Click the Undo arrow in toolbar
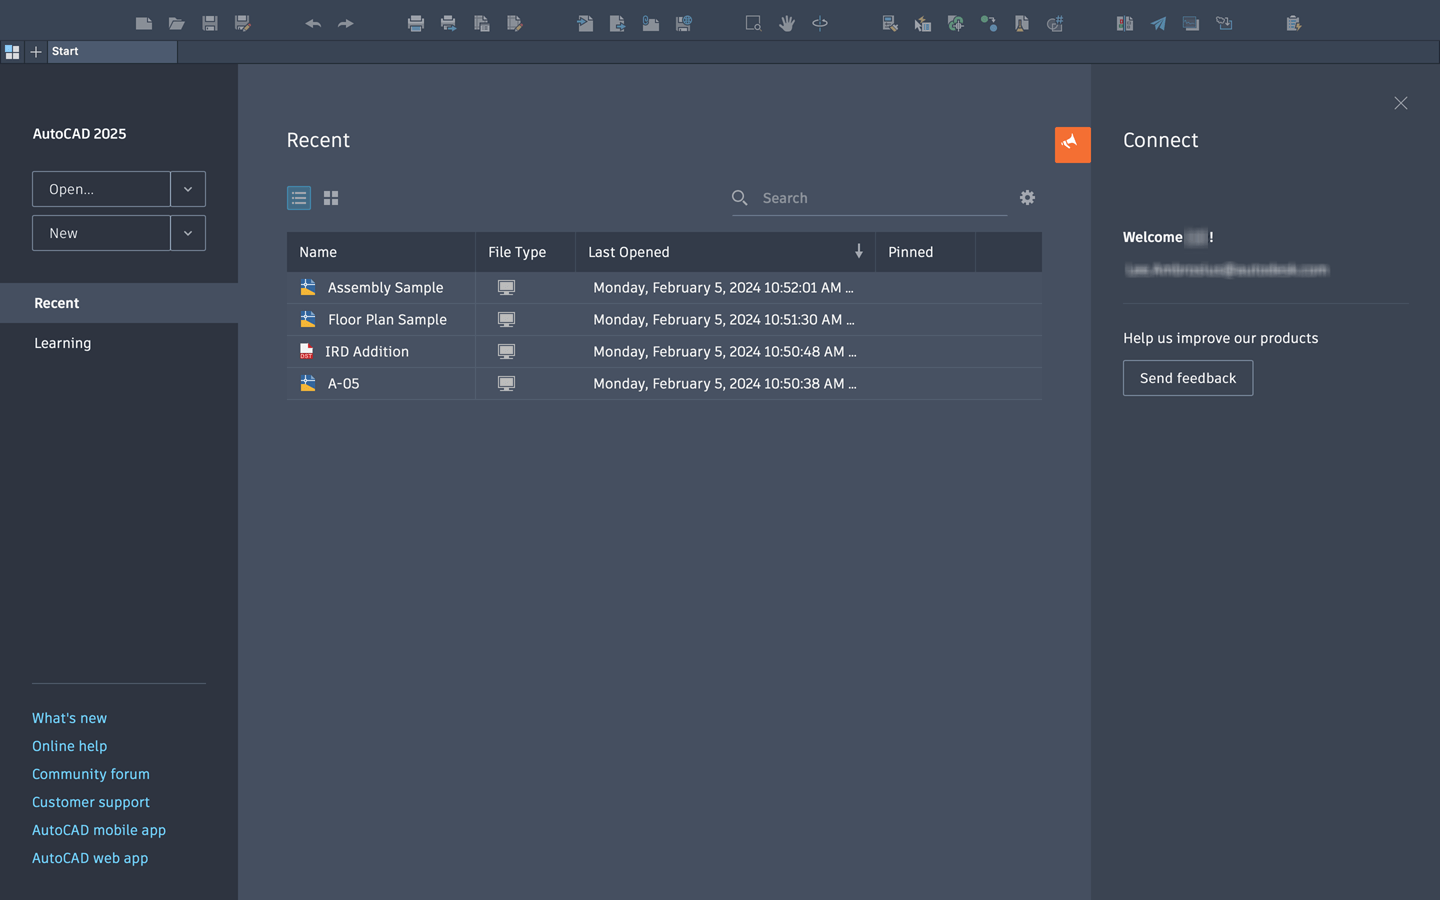The width and height of the screenshot is (1440, 900). click(313, 23)
